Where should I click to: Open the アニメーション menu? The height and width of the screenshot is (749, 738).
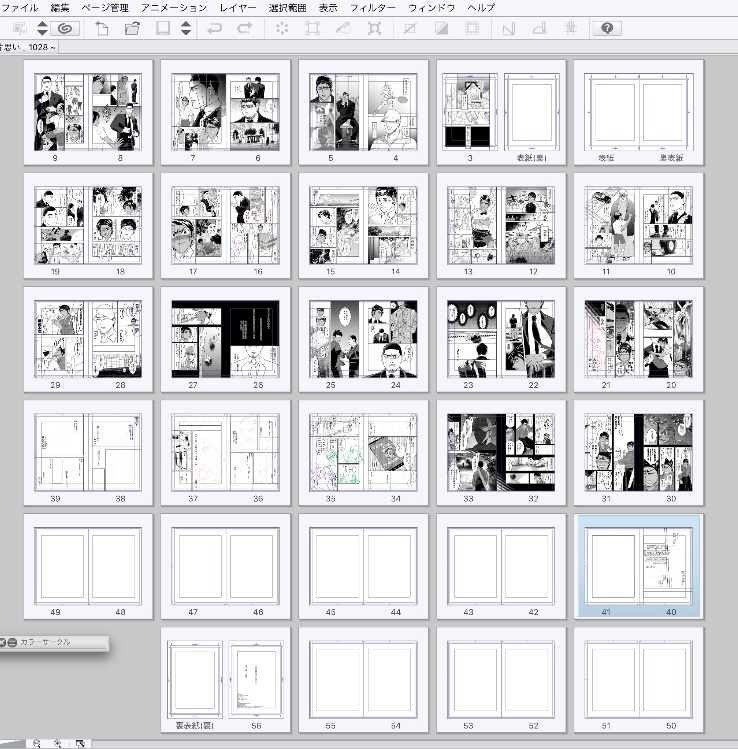174,8
